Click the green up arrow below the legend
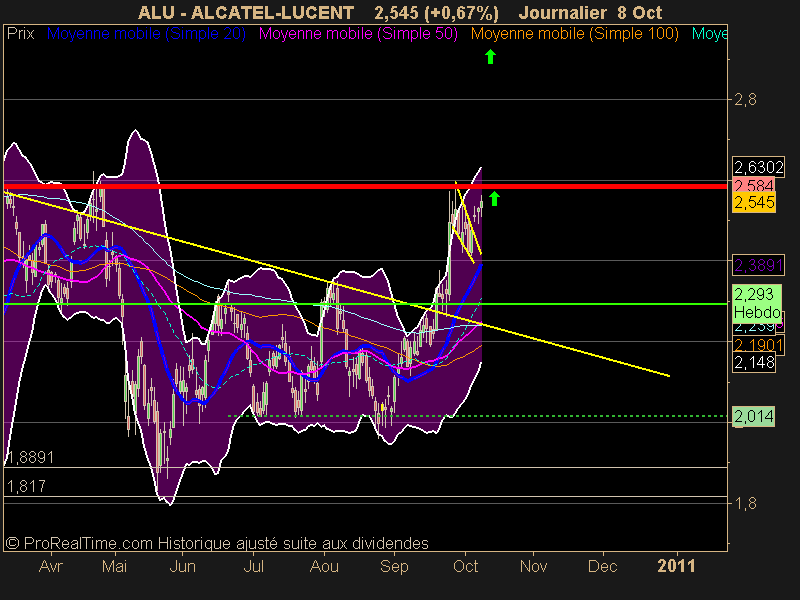This screenshot has height=600, width=800. pos(490,57)
